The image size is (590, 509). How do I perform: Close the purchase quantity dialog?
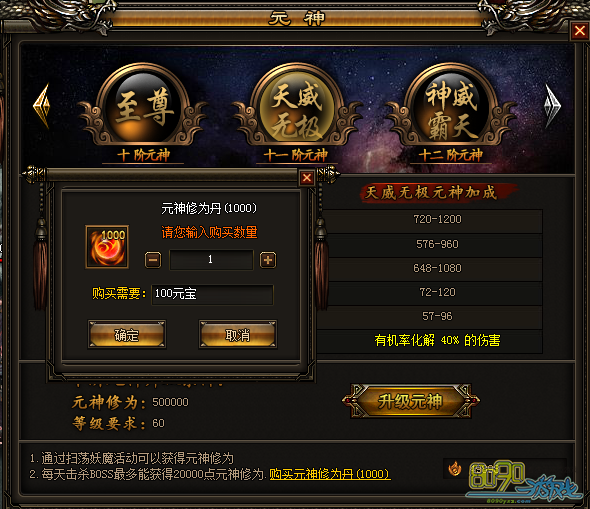(307, 178)
